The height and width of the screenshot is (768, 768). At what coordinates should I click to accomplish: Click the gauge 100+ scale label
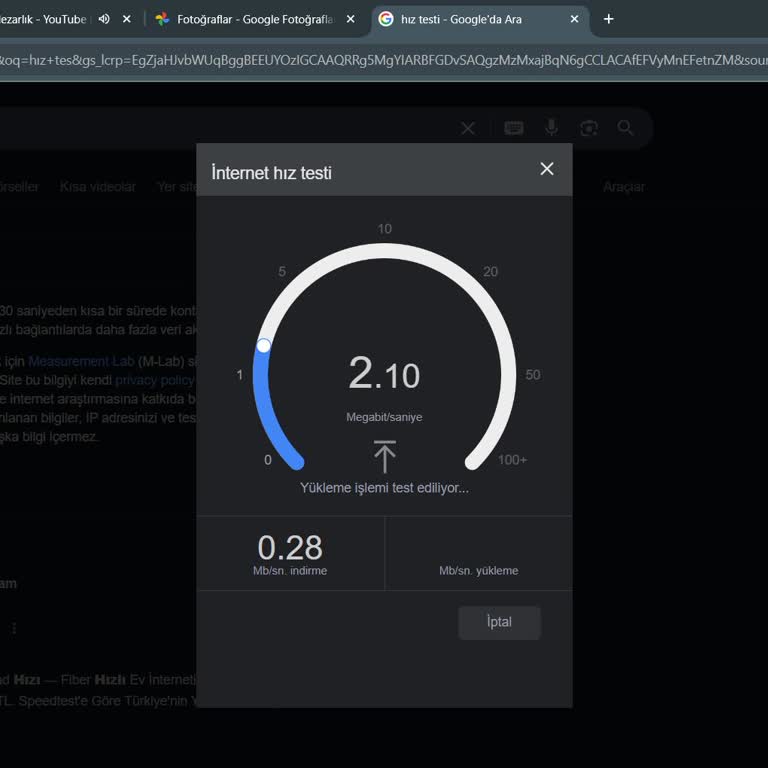[x=512, y=460]
